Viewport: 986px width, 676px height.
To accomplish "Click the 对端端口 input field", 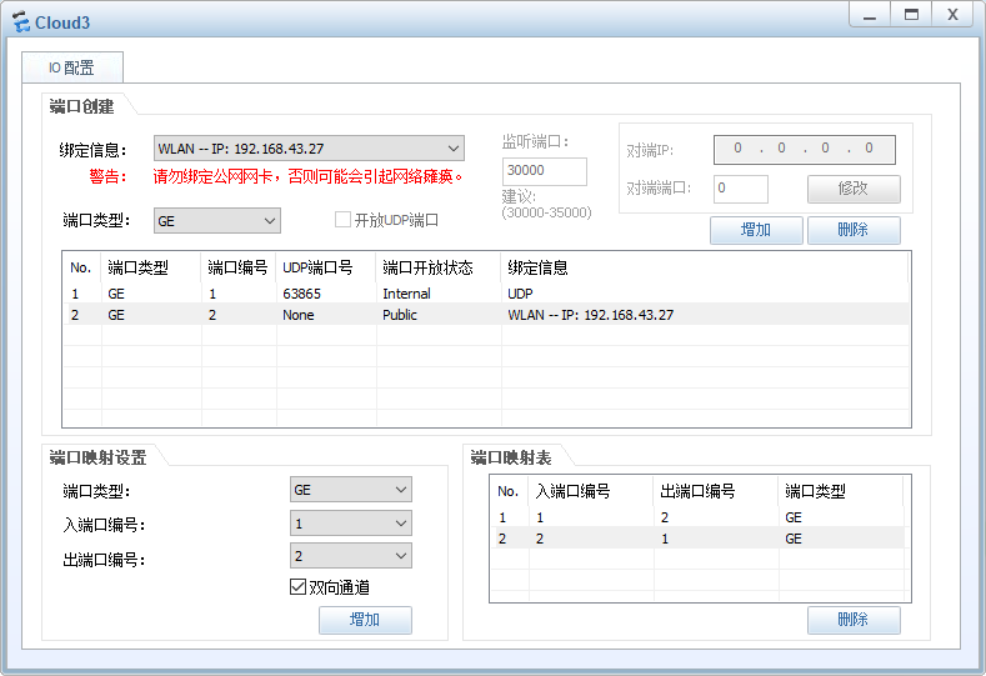I will pyautogui.click(x=741, y=189).
